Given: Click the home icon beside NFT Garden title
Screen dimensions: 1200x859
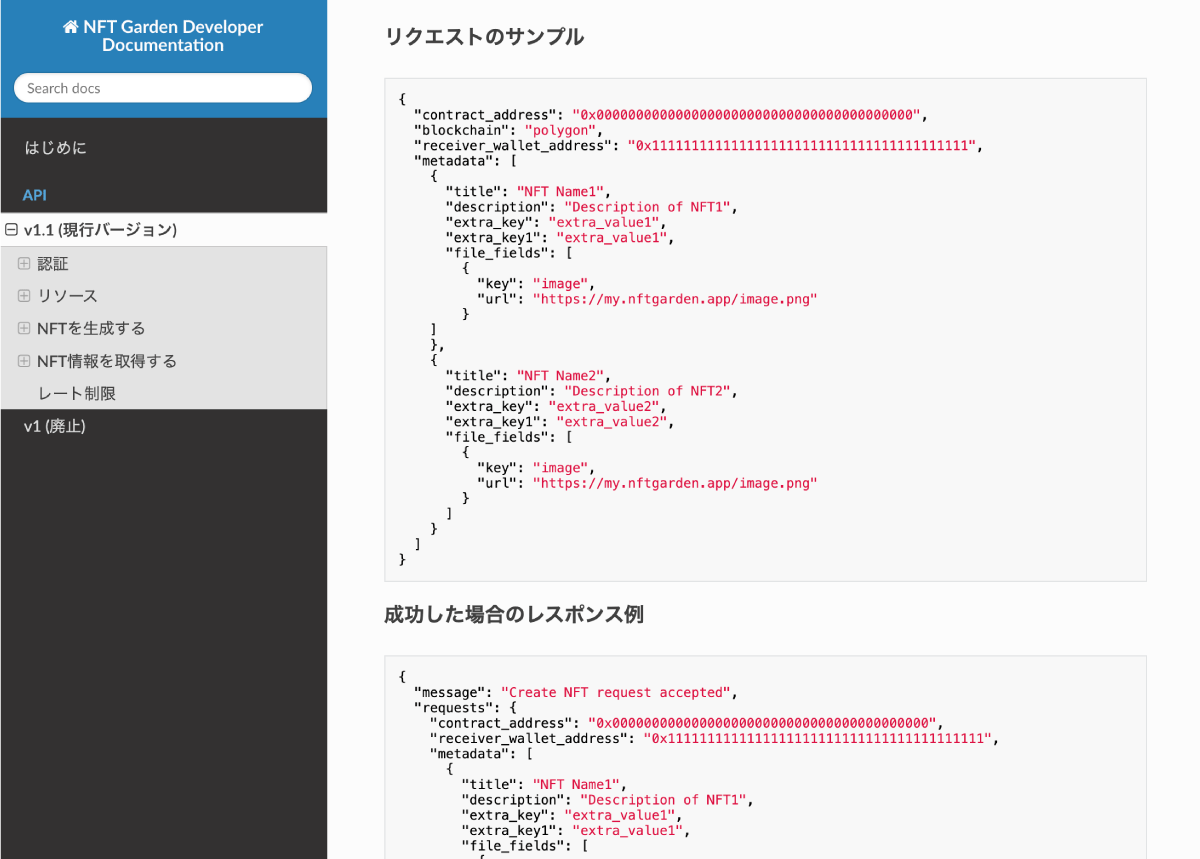Looking at the screenshot, I should (x=70, y=27).
